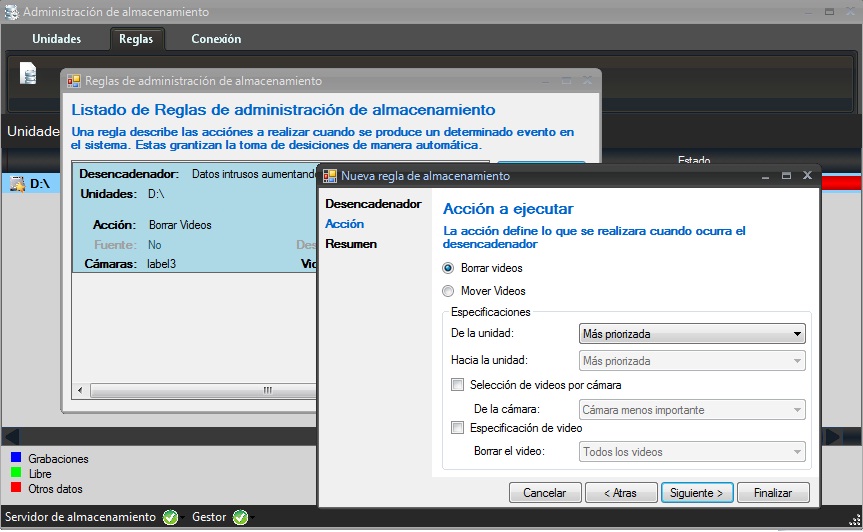Expand the De la cámara combo box

692,409
